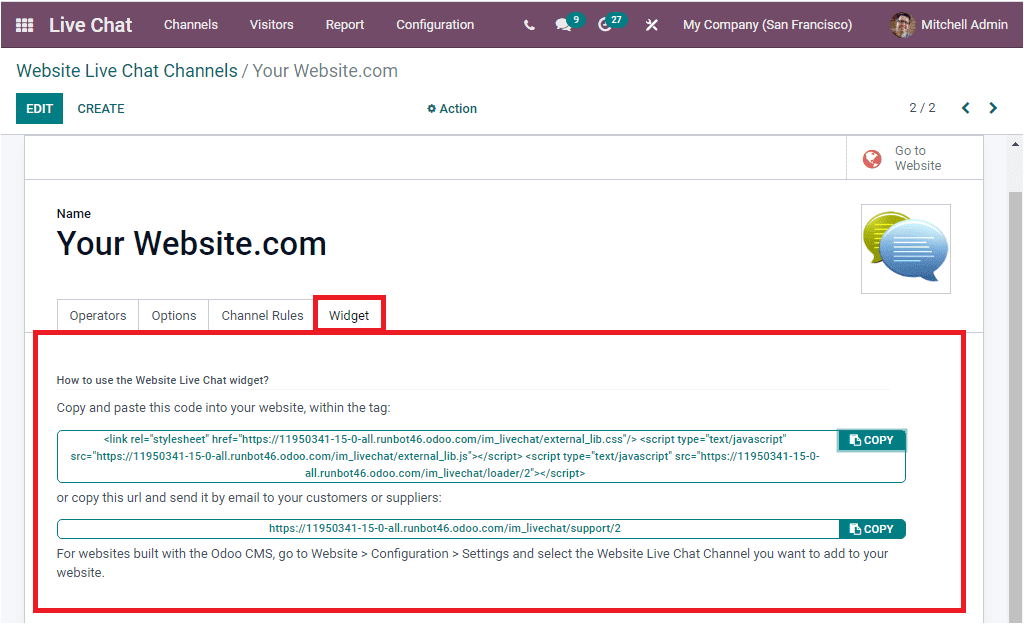
Task: Click the Go to Website globe icon
Action: click(872, 158)
